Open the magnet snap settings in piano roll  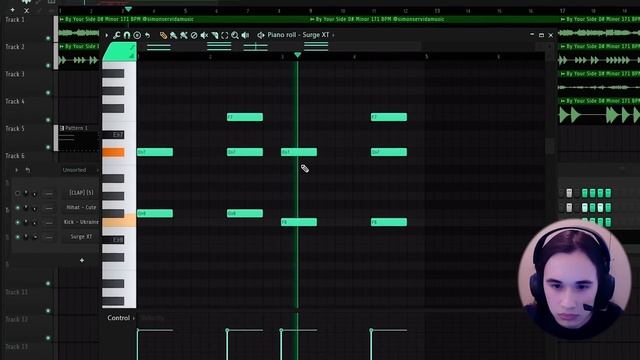pyautogui.click(x=127, y=36)
